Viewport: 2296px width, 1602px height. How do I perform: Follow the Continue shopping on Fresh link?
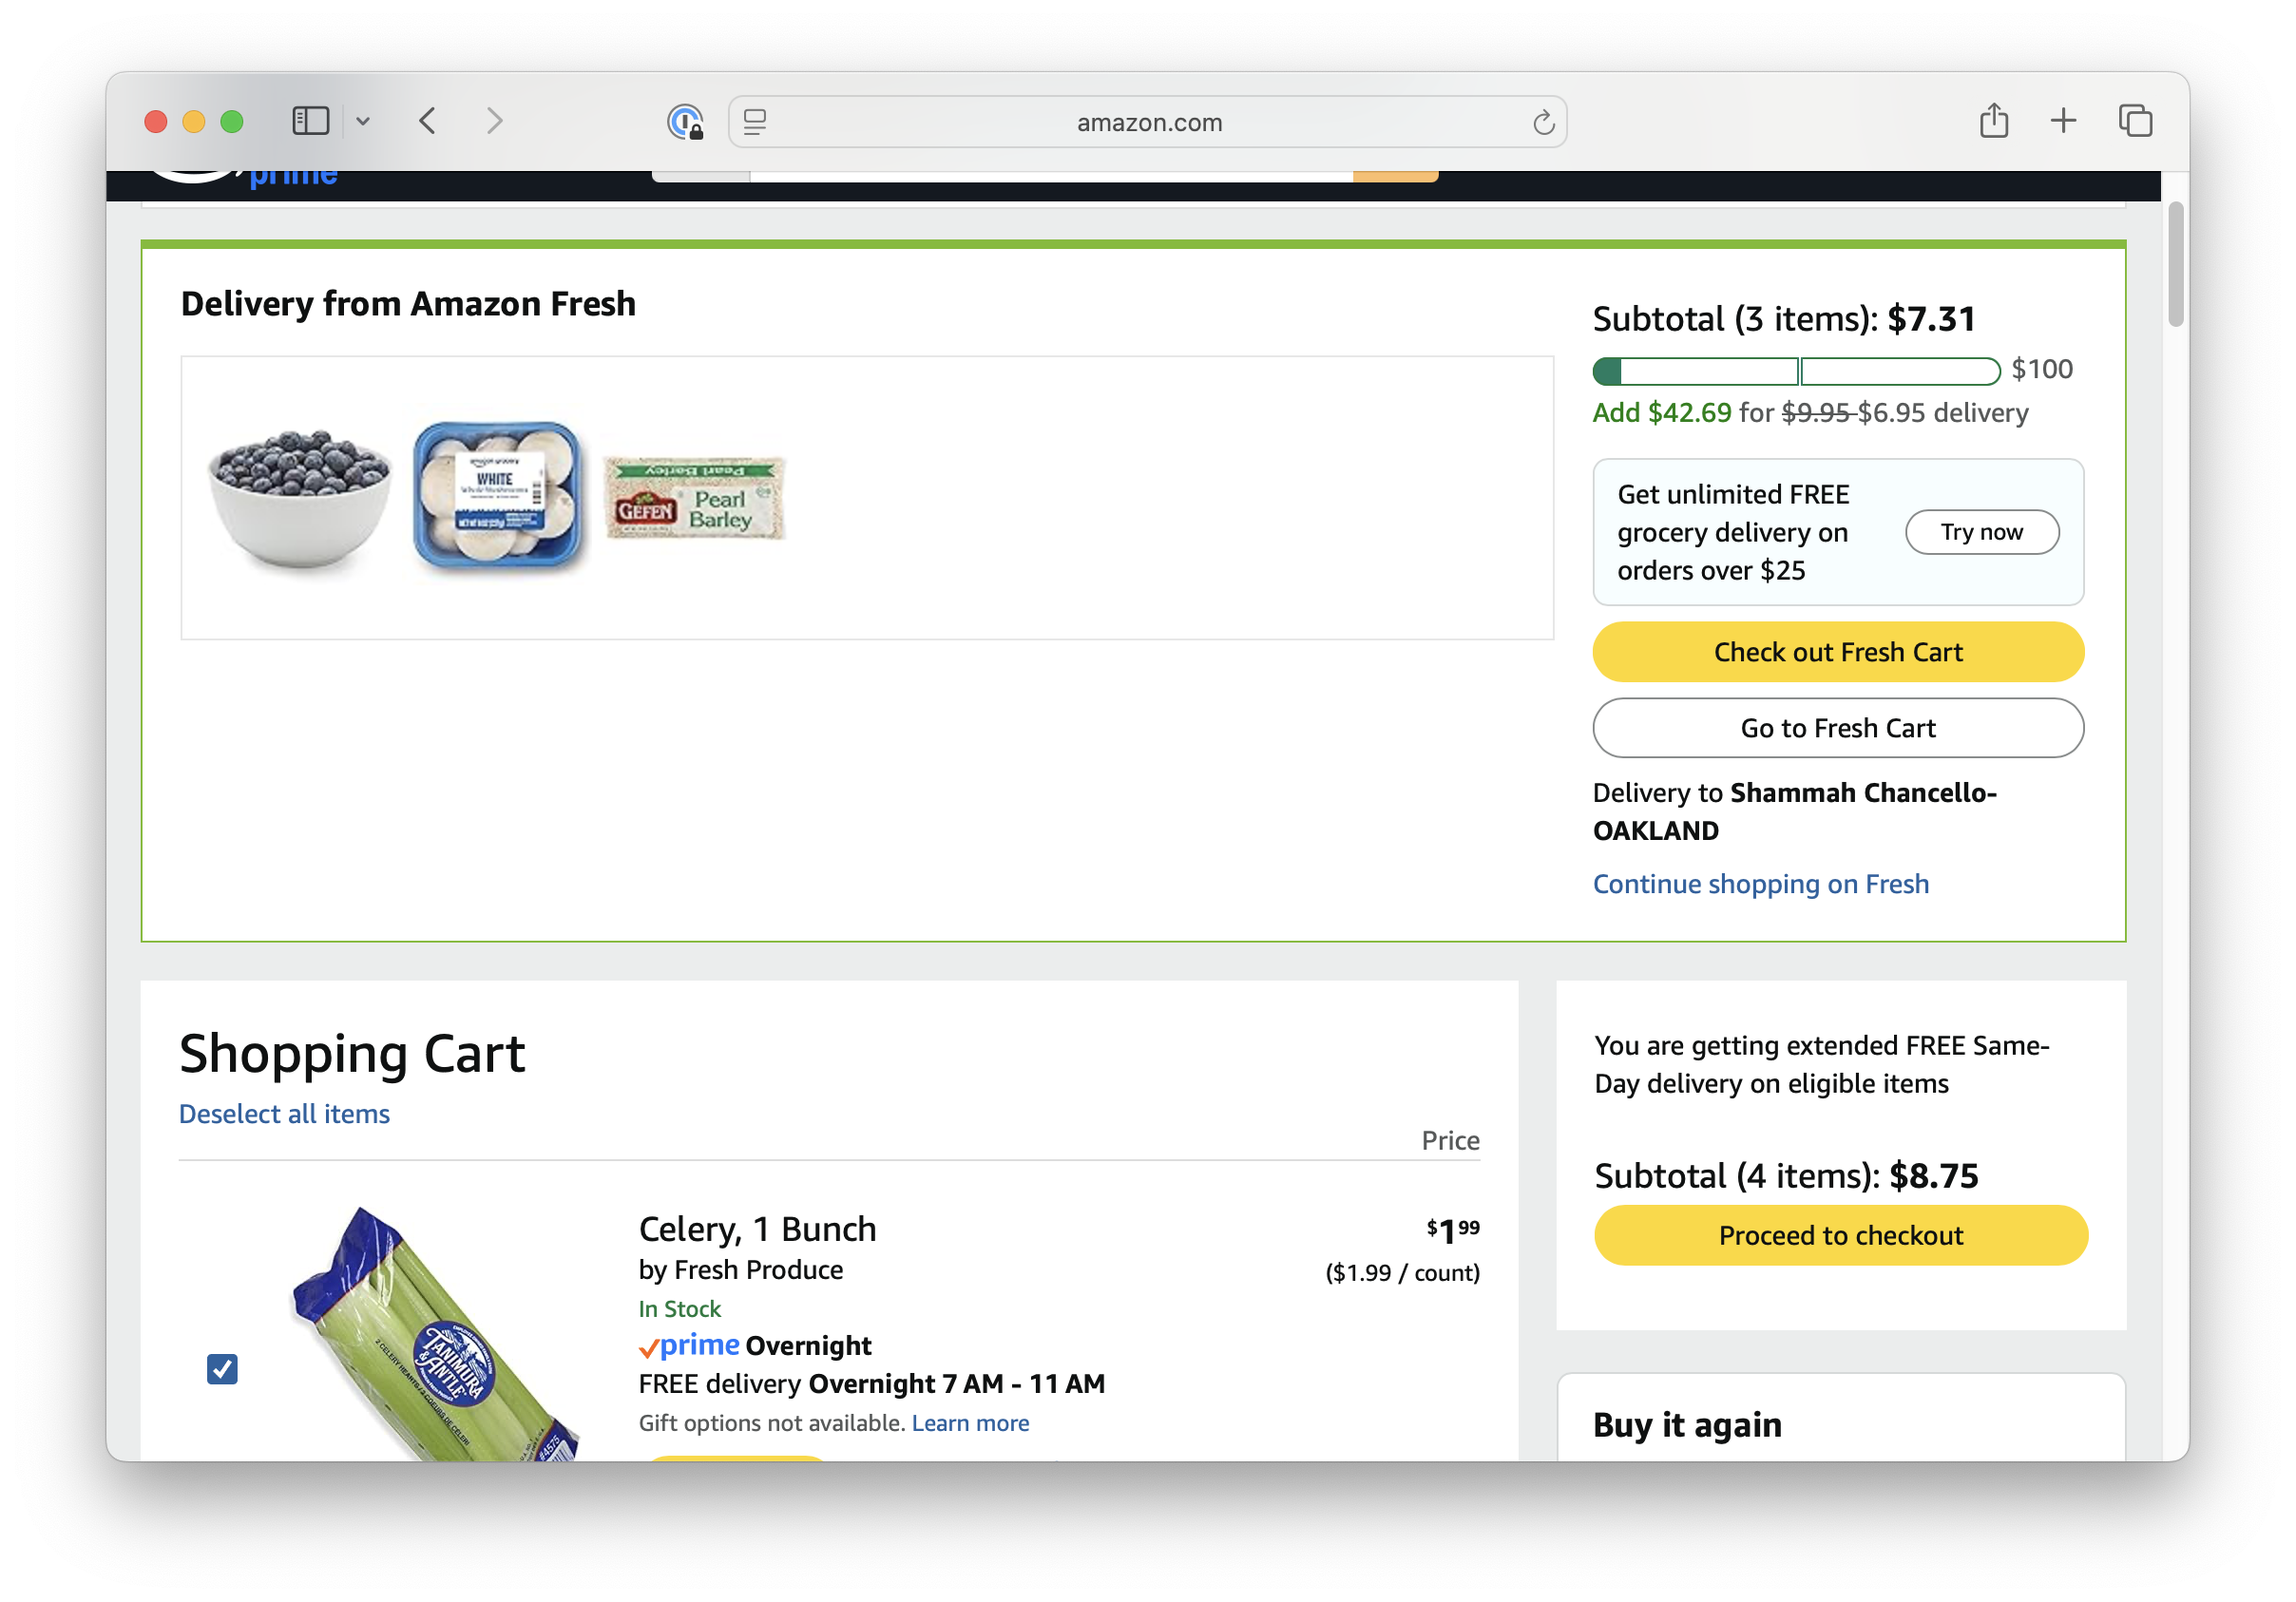pos(1760,884)
